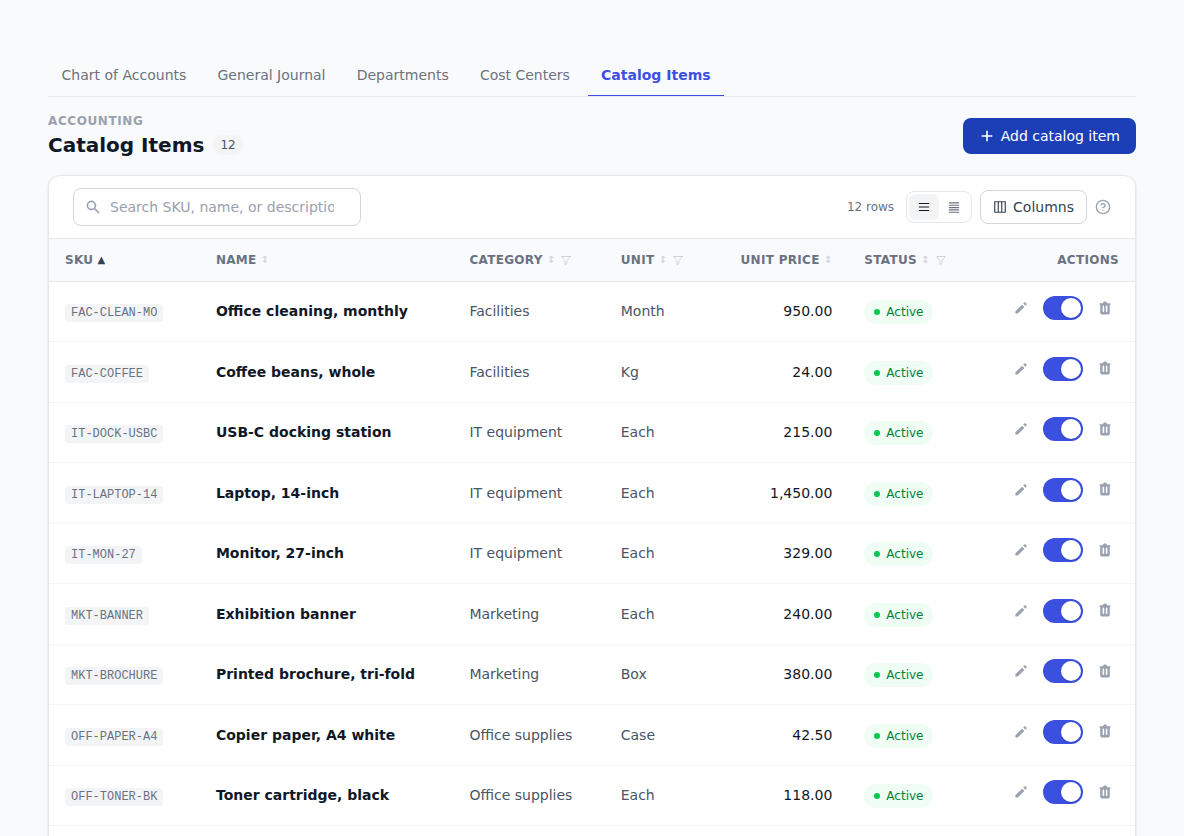The width and height of the screenshot is (1184, 836).
Task: Click the FAC-COFFEE SKU code
Action: pyautogui.click(x=106, y=373)
